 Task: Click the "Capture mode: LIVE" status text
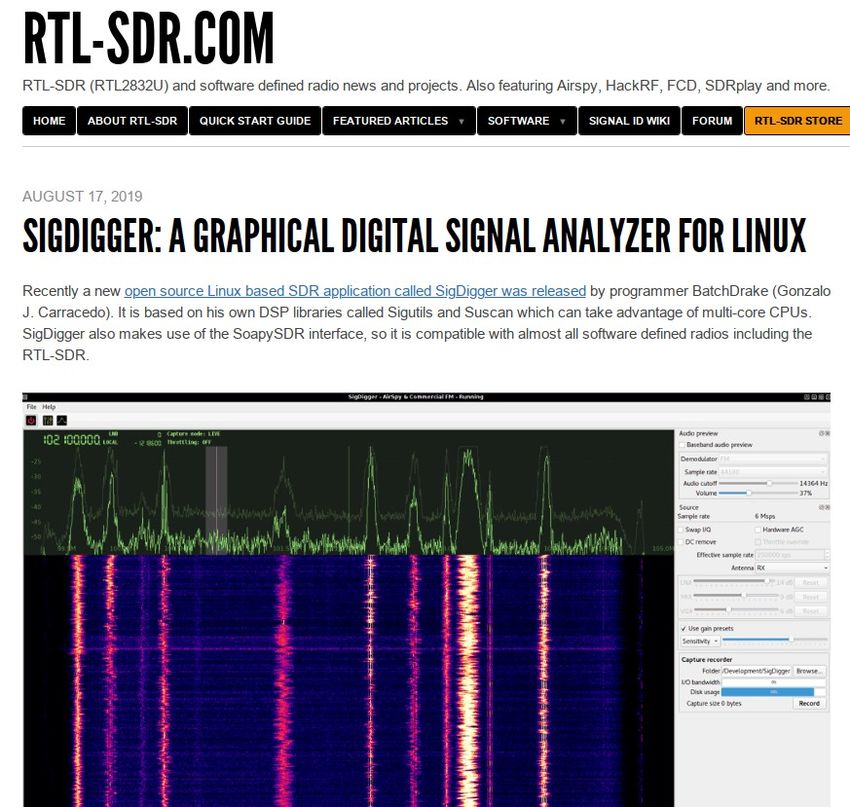(193, 434)
